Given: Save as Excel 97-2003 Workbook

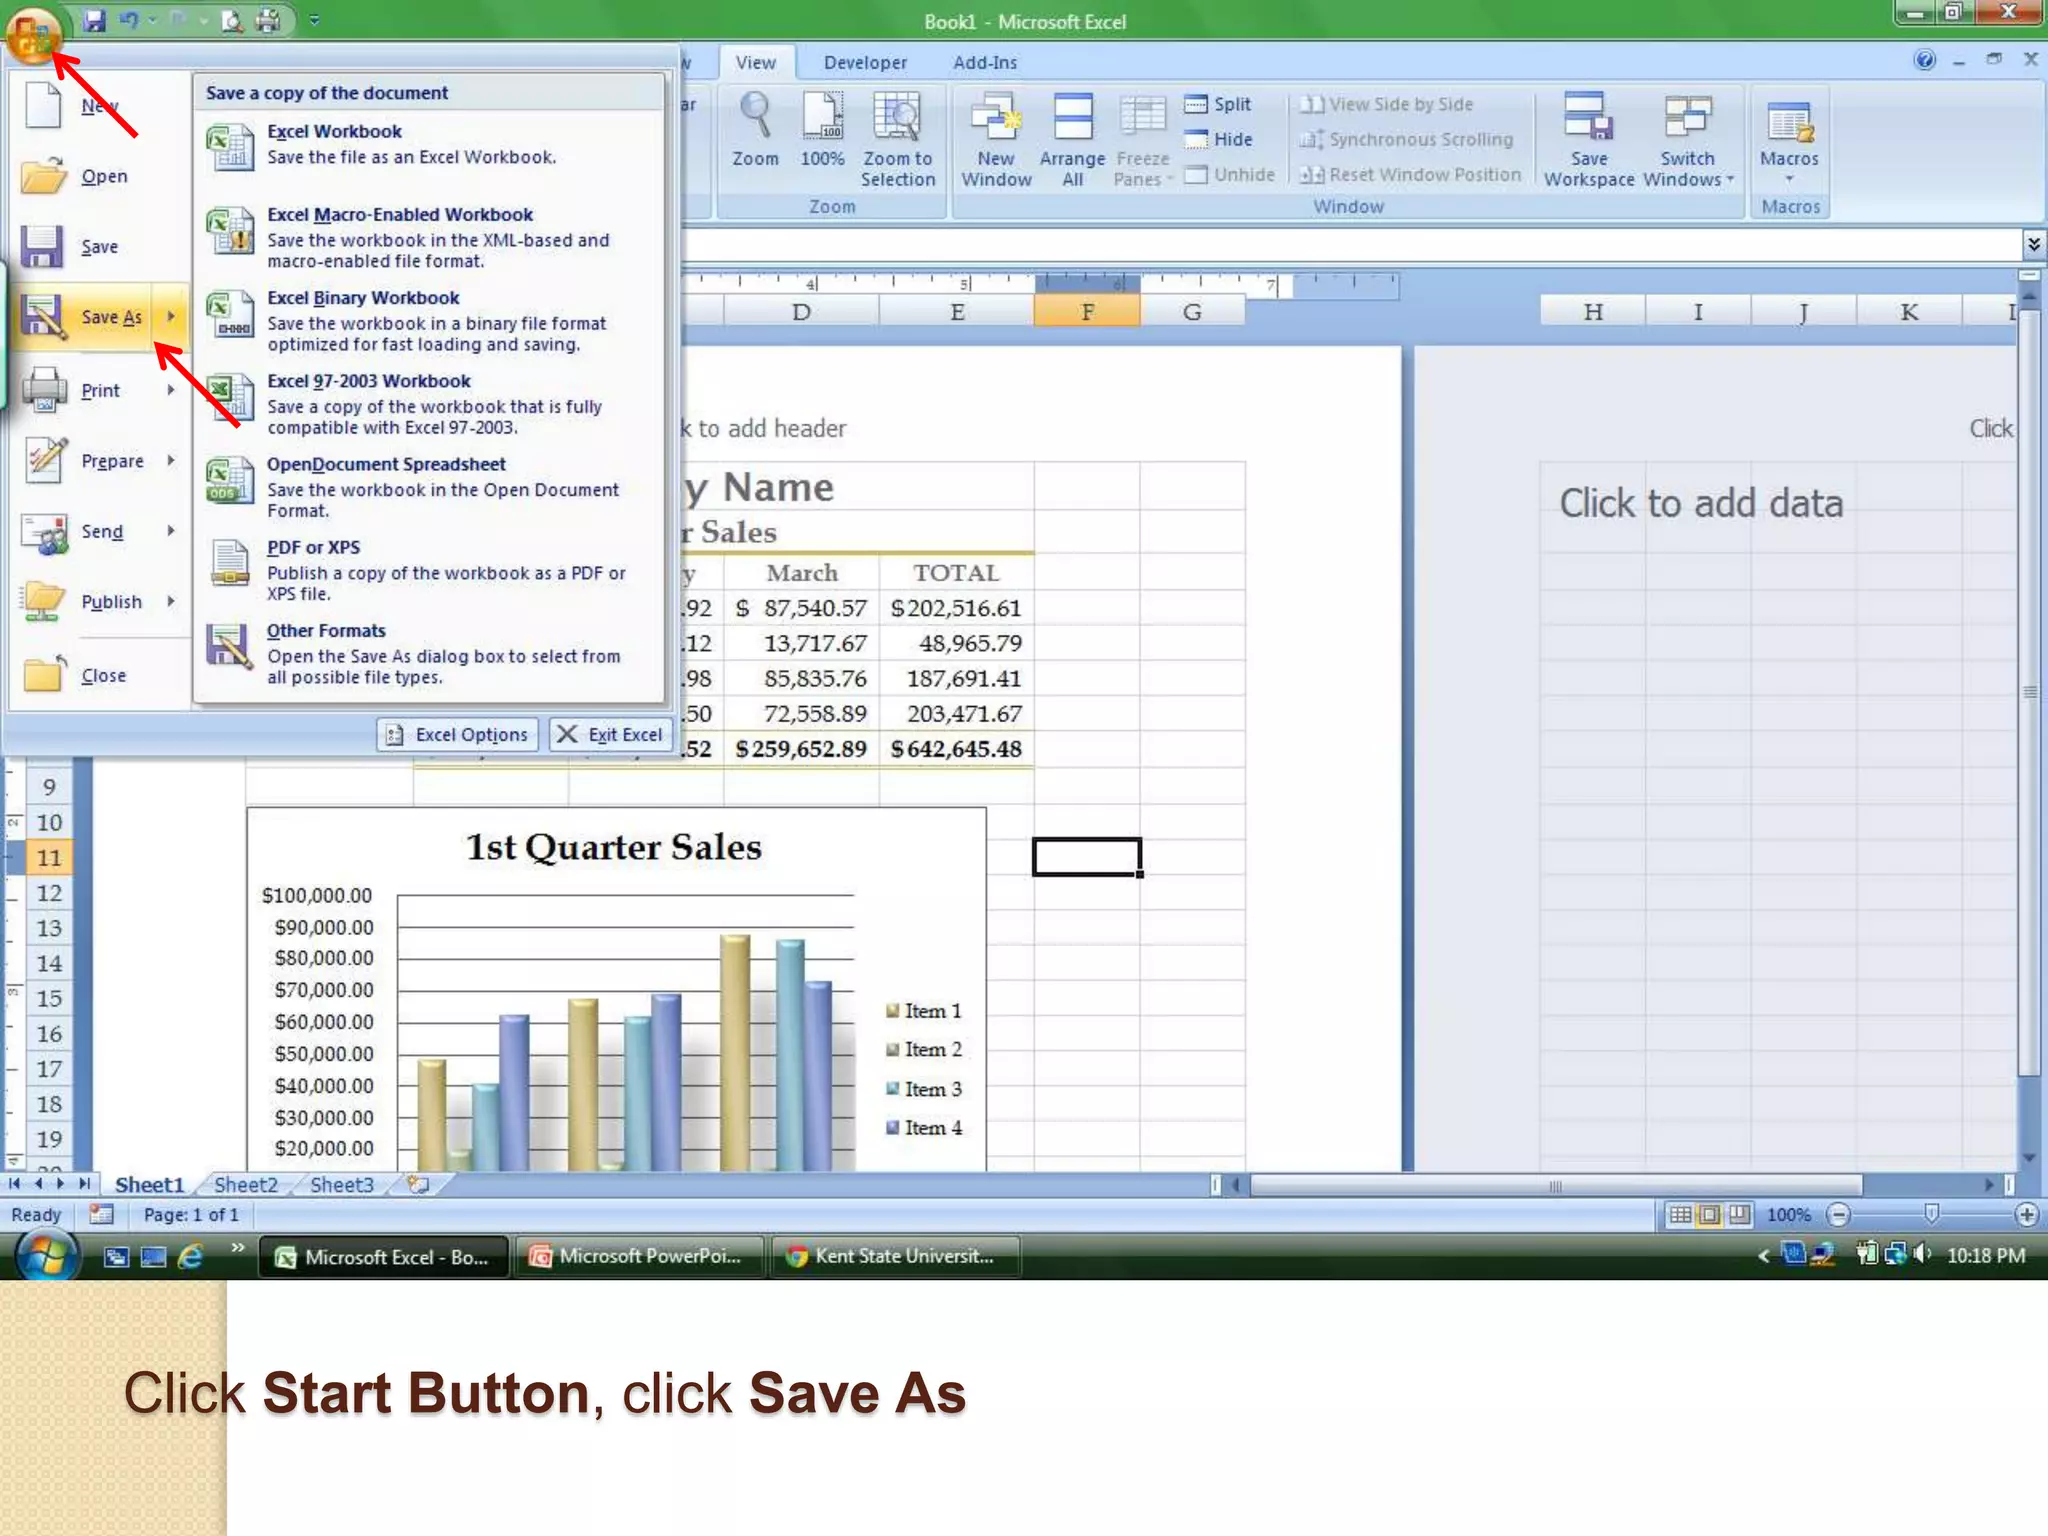Looking at the screenshot, I should [430, 404].
